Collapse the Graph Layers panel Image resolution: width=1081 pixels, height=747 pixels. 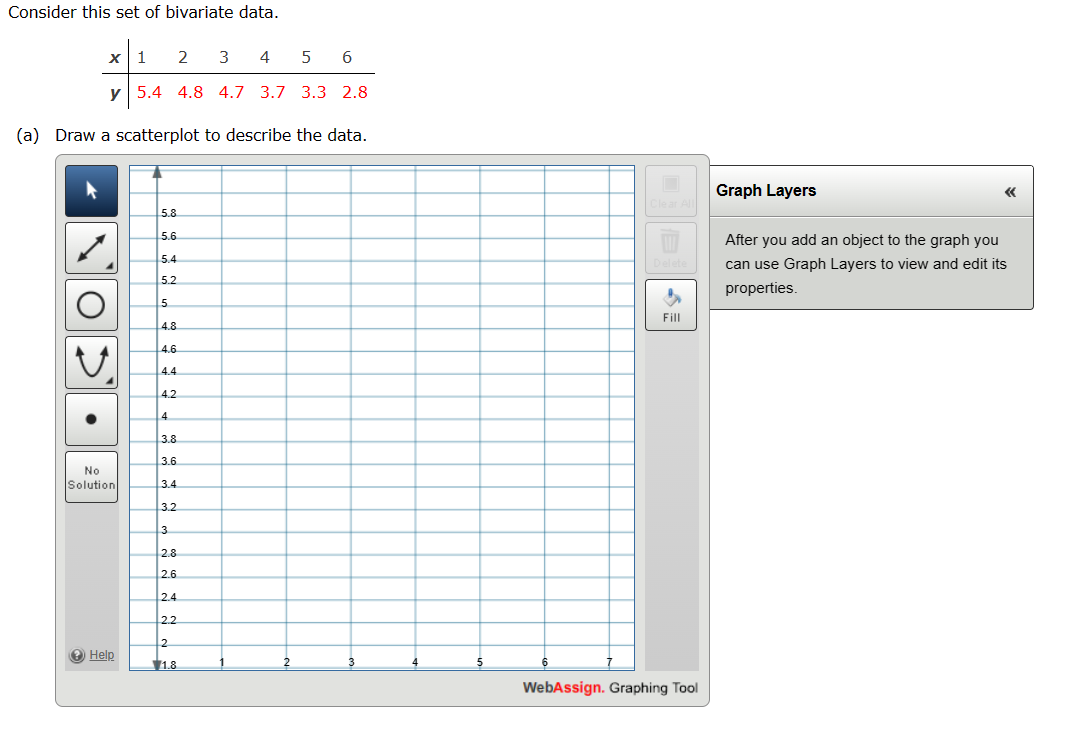1011,191
